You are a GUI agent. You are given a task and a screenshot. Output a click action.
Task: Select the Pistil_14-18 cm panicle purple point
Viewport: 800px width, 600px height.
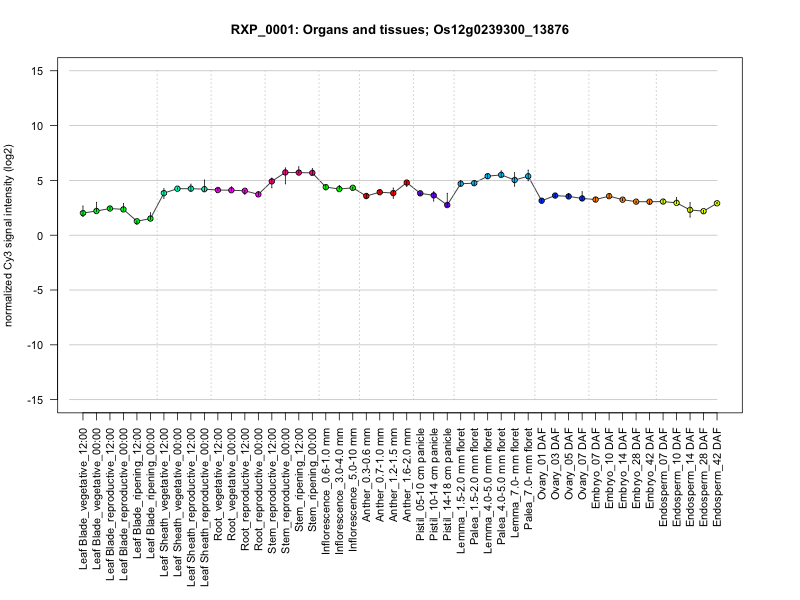tap(447, 205)
